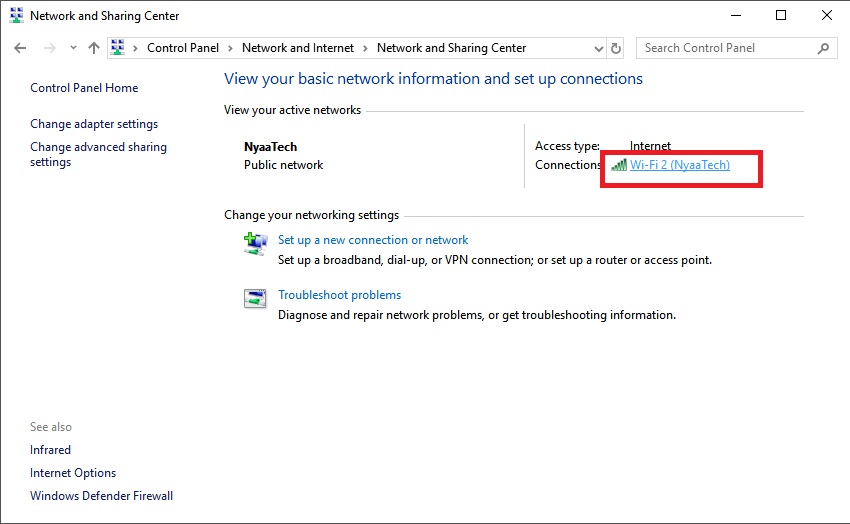Open Change adapter settings
The width and height of the screenshot is (850, 524).
click(x=94, y=124)
